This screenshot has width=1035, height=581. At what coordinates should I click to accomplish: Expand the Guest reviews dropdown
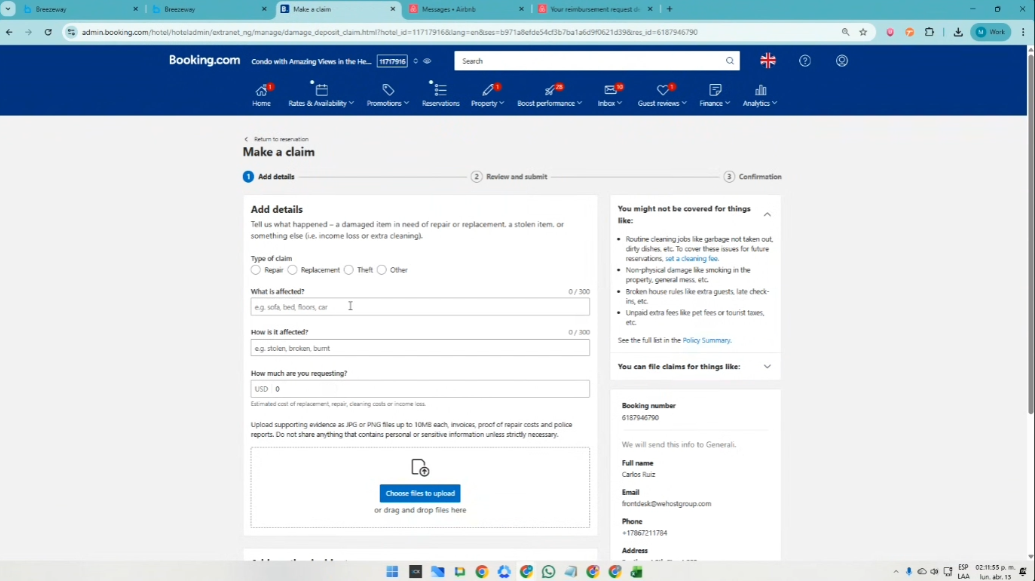684,103
